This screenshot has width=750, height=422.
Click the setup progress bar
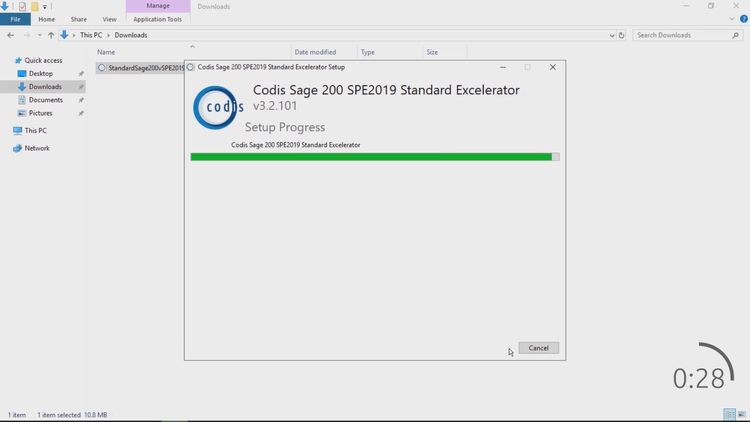coord(375,157)
